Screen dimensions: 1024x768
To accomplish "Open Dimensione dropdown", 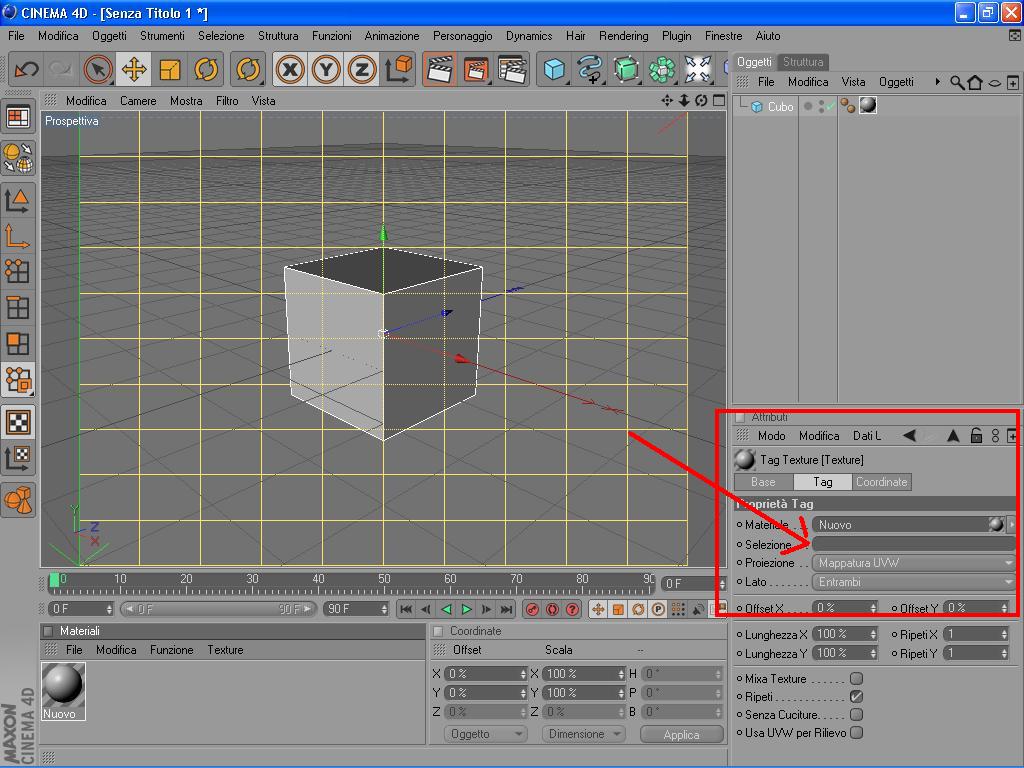I will [583, 734].
